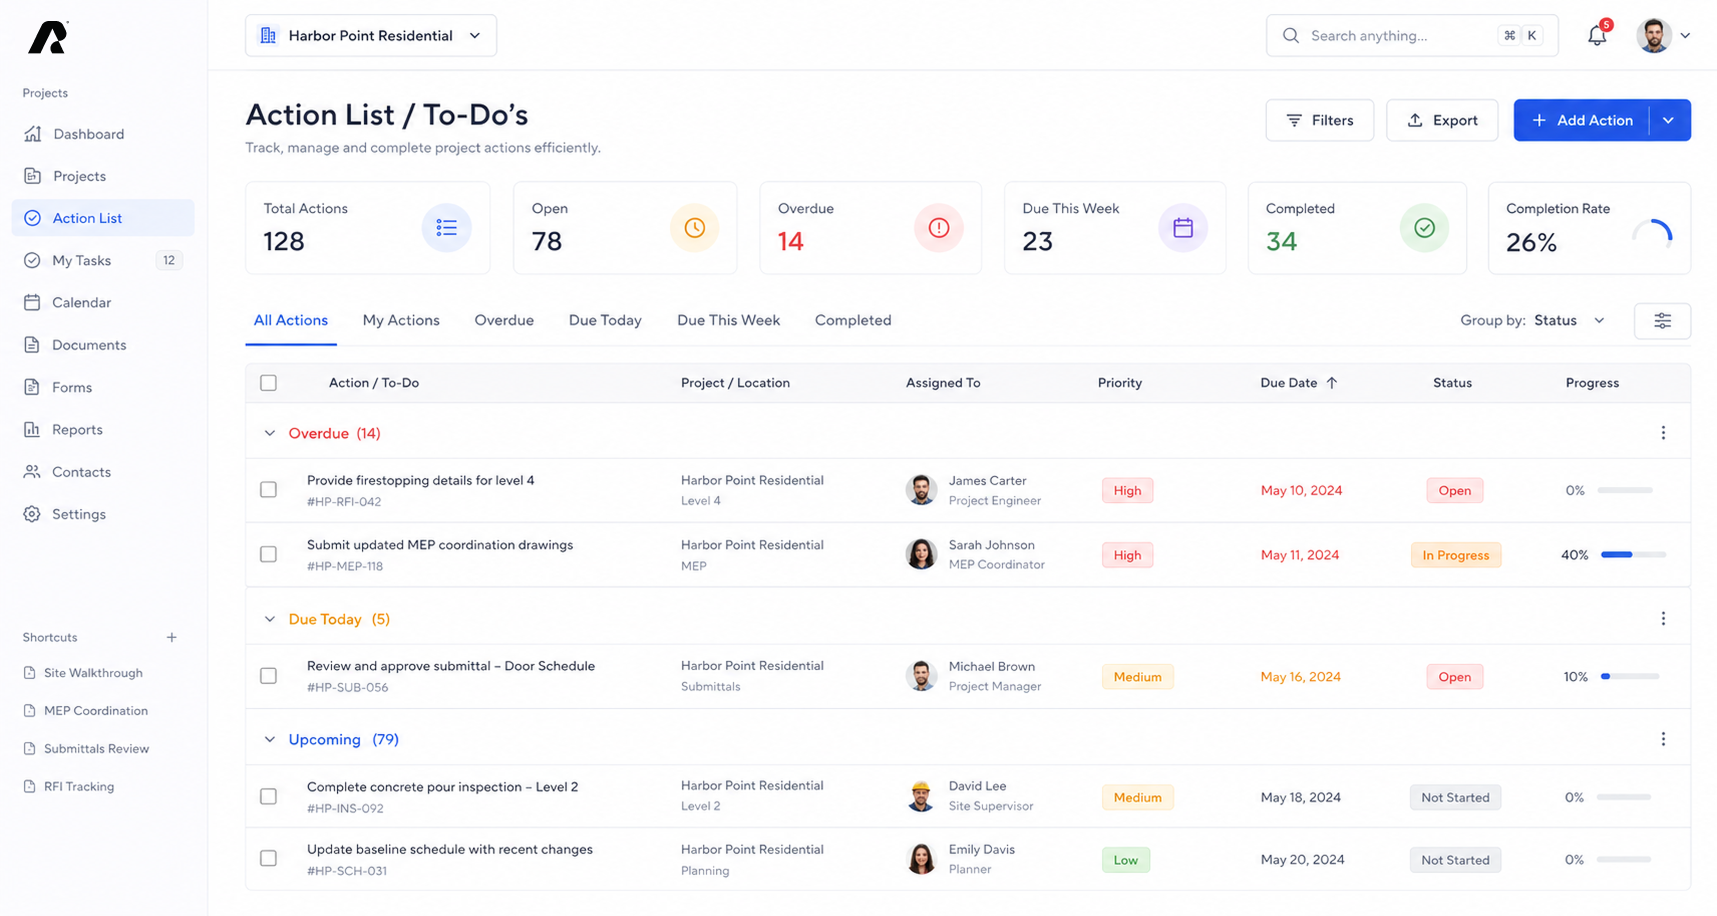This screenshot has width=1717, height=916.
Task: Click the 0% progress bar for firestopping details
Action: point(1625,490)
